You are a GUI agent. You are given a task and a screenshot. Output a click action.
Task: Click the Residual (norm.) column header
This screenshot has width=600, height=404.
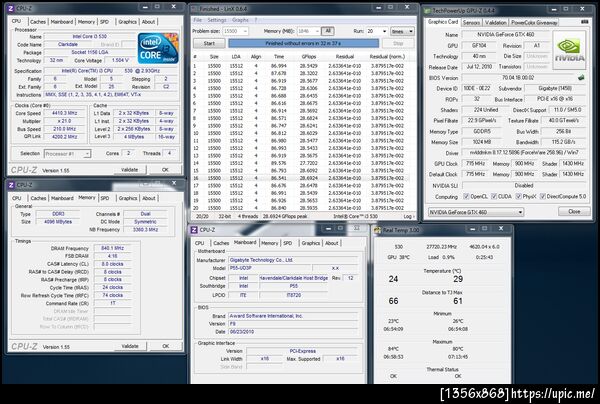pyautogui.click(x=387, y=57)
